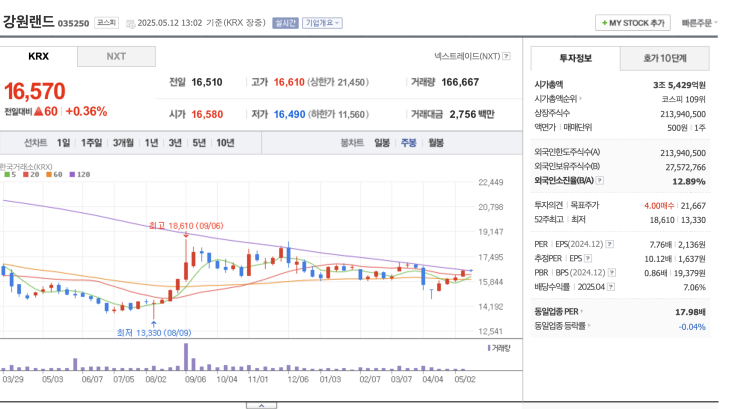The width and height of the screenshot is (743, 409).
Task: Collapse the chart panel using bottom arrow
Action: click(261, 406)
